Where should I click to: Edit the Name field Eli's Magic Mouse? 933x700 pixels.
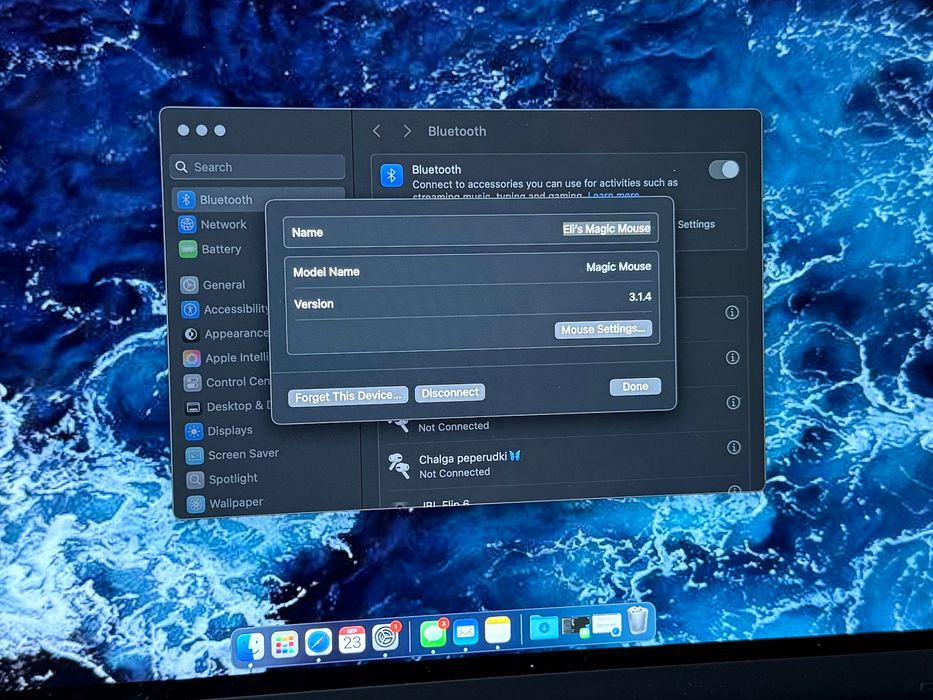tap(606, 229)
